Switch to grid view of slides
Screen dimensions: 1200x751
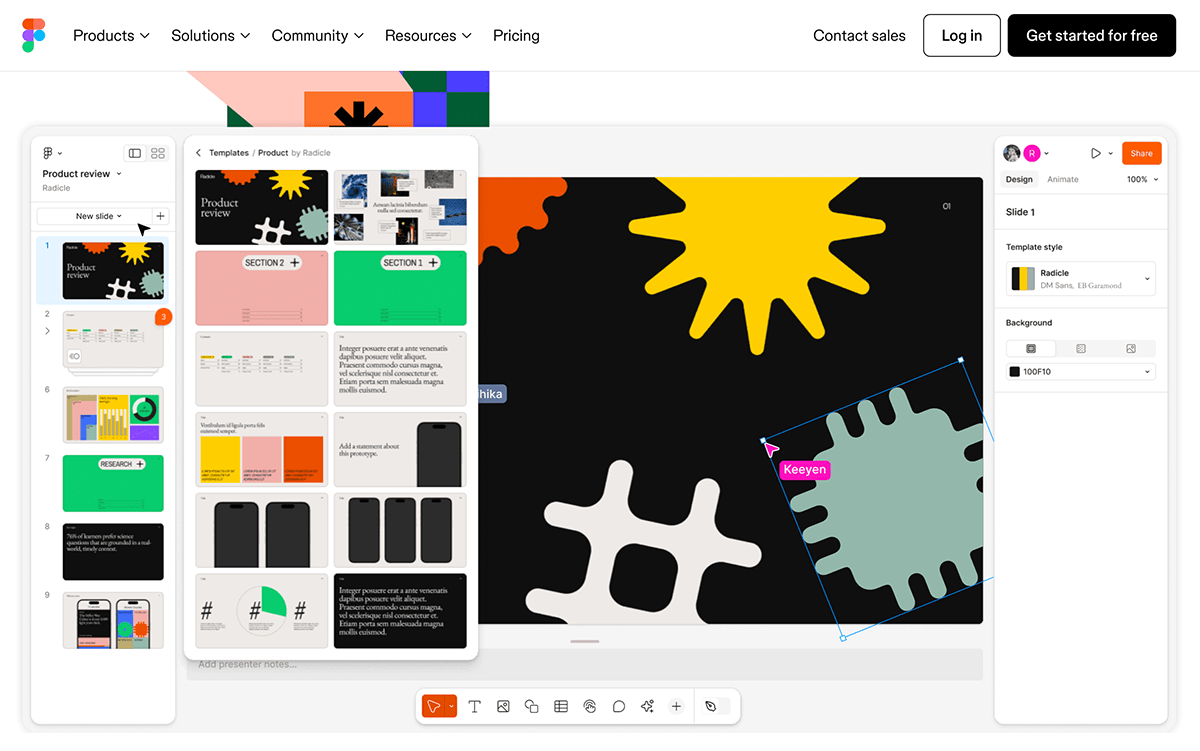[158, 153]
